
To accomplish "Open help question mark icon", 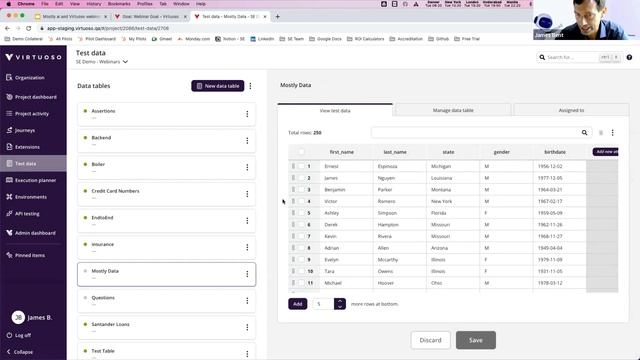I will point(629,57).
